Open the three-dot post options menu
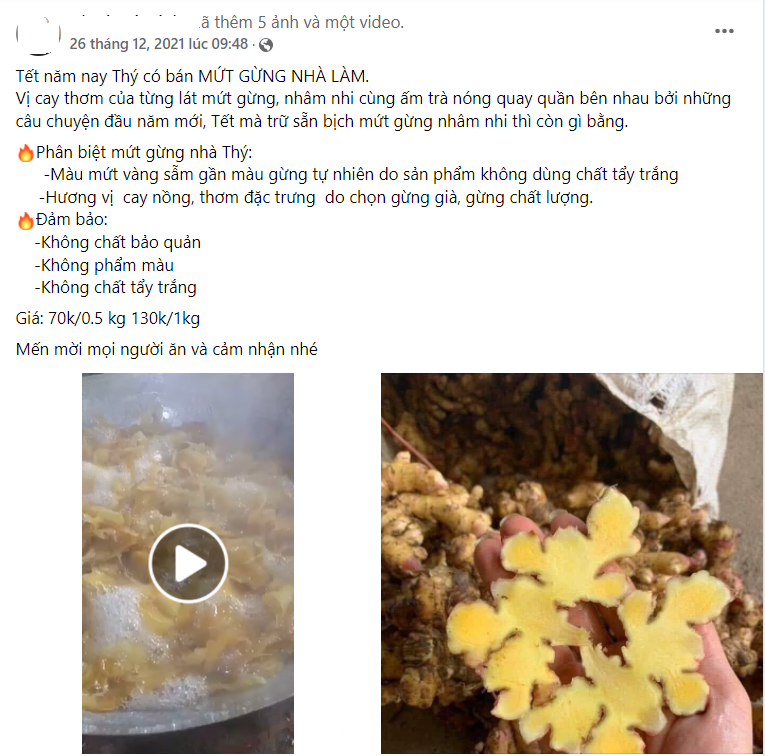 click(x=724, y=31)
